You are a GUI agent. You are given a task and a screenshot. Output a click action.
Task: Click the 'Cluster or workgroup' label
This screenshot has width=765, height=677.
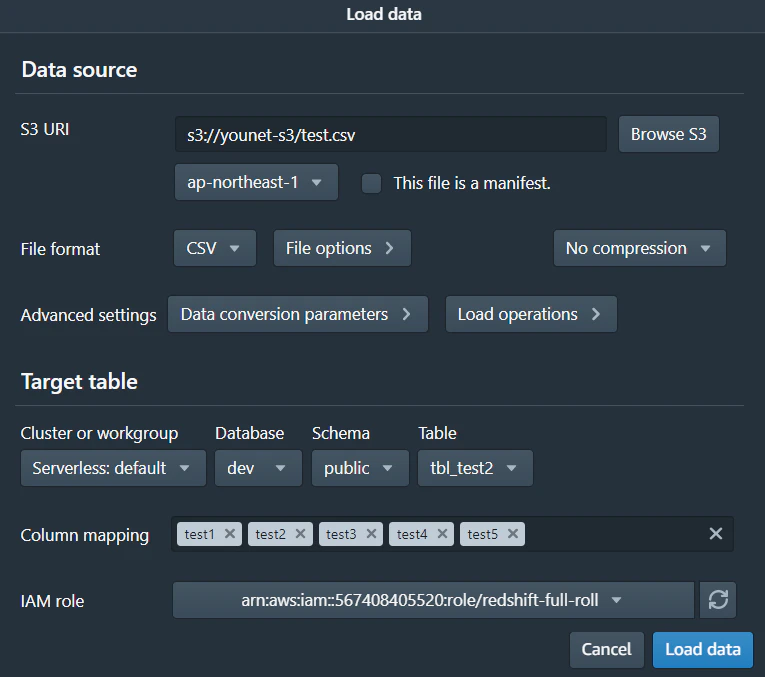[x=99, y=433]
